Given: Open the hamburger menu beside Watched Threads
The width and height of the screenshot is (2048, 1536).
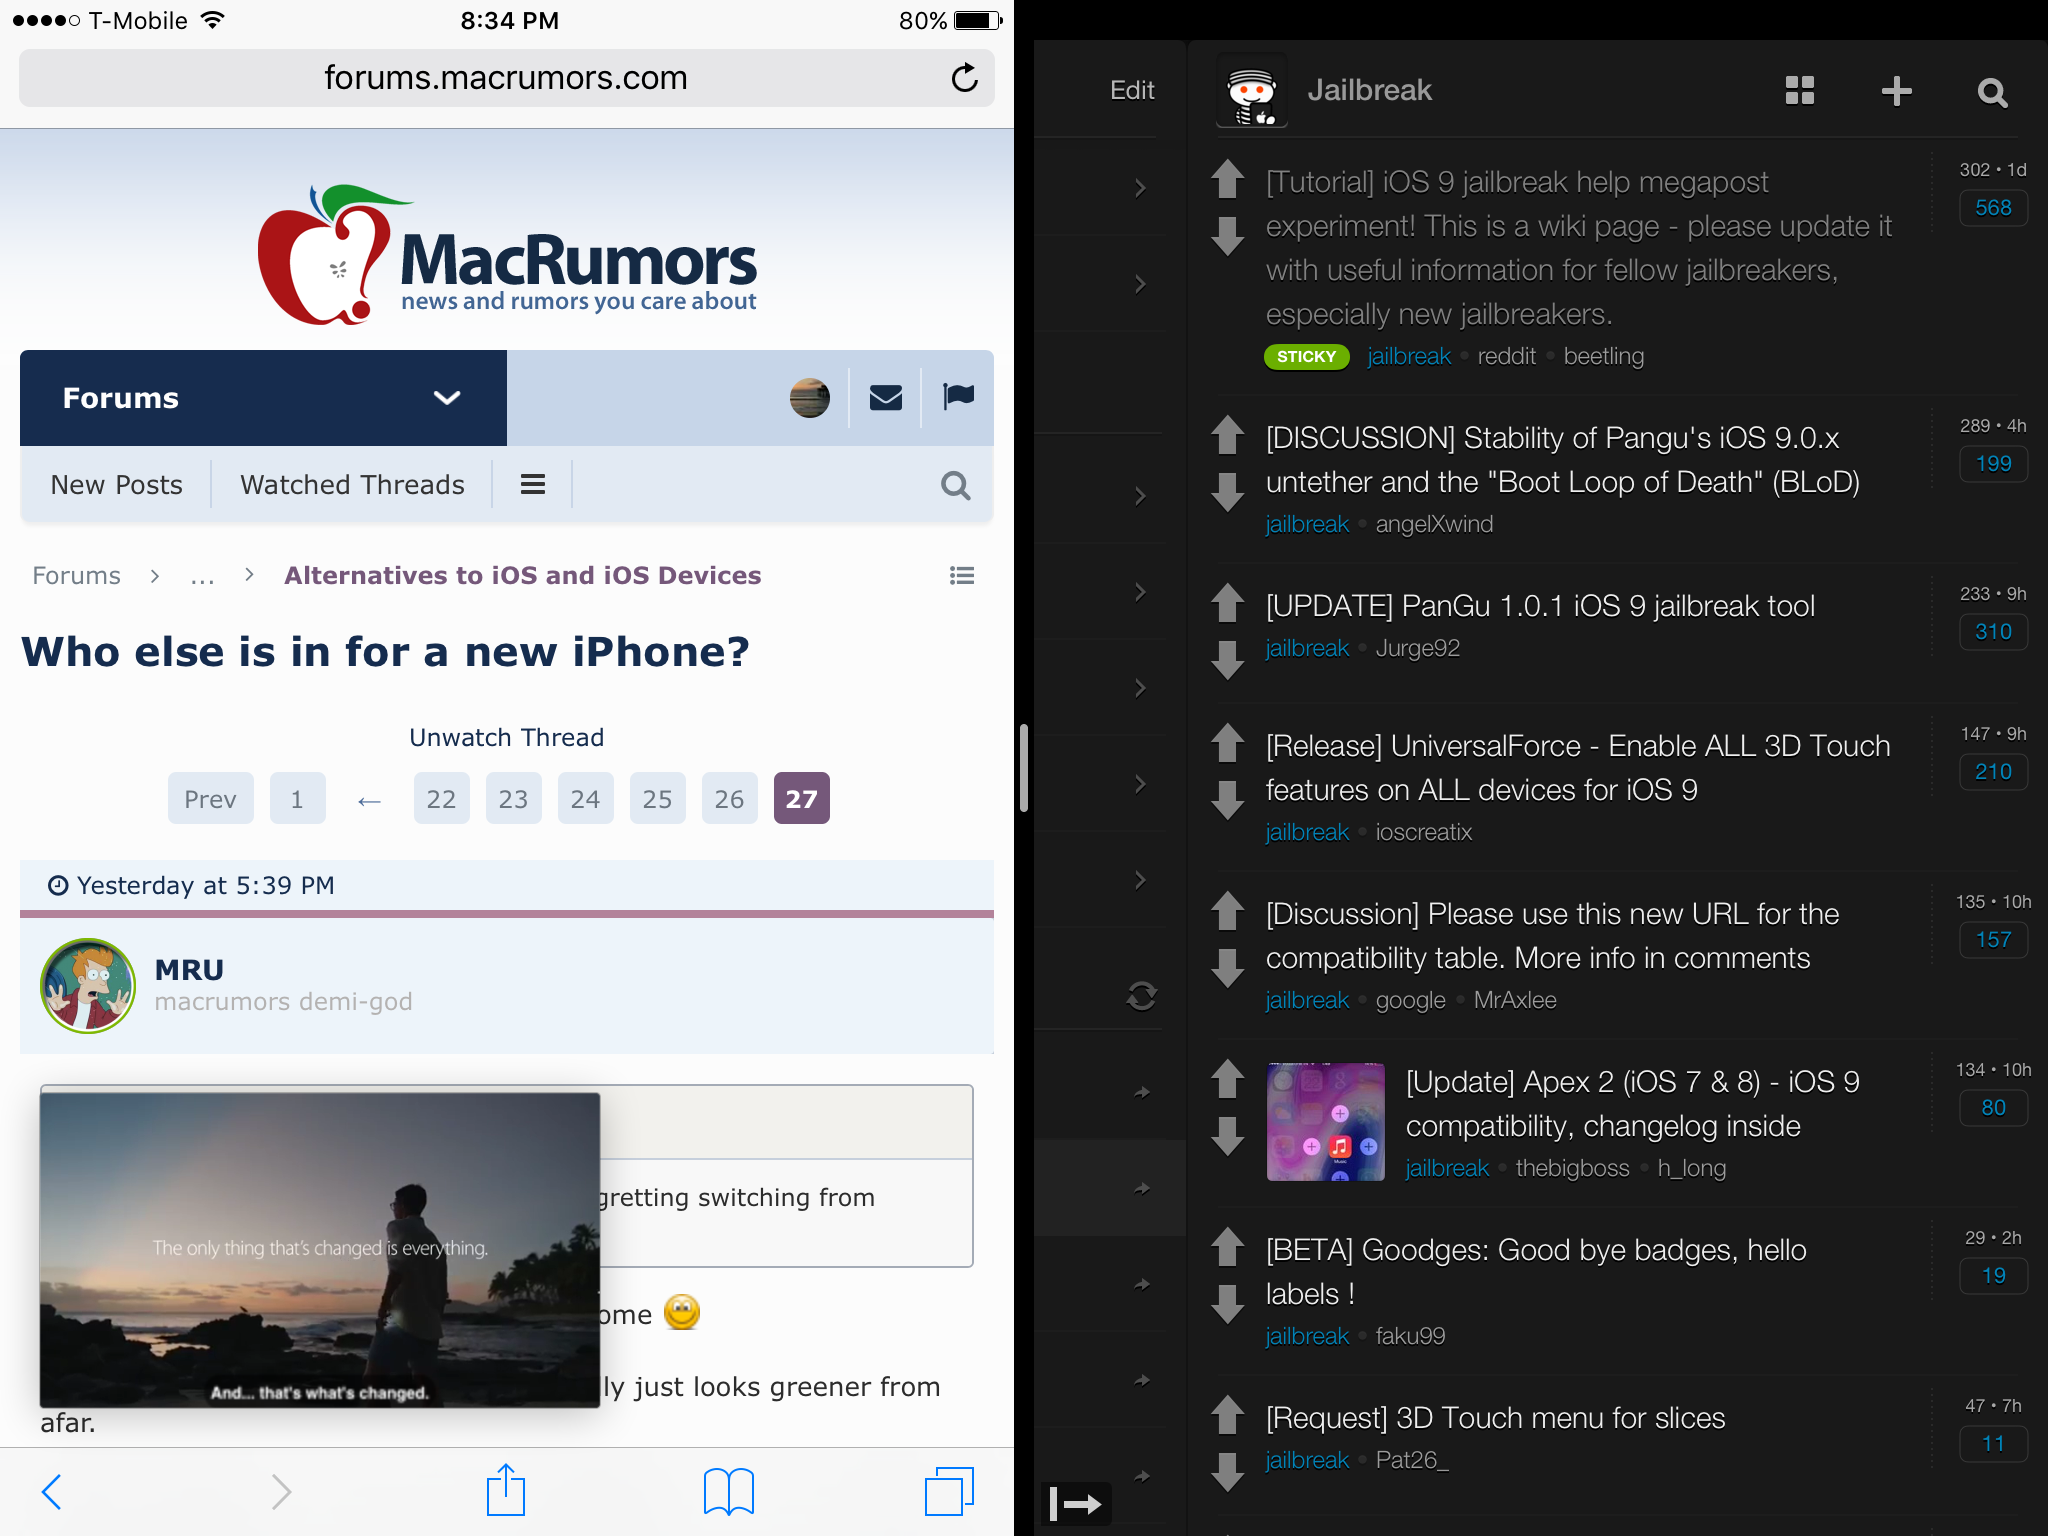Looking at the screenshot, I should [x=533, y=485].
